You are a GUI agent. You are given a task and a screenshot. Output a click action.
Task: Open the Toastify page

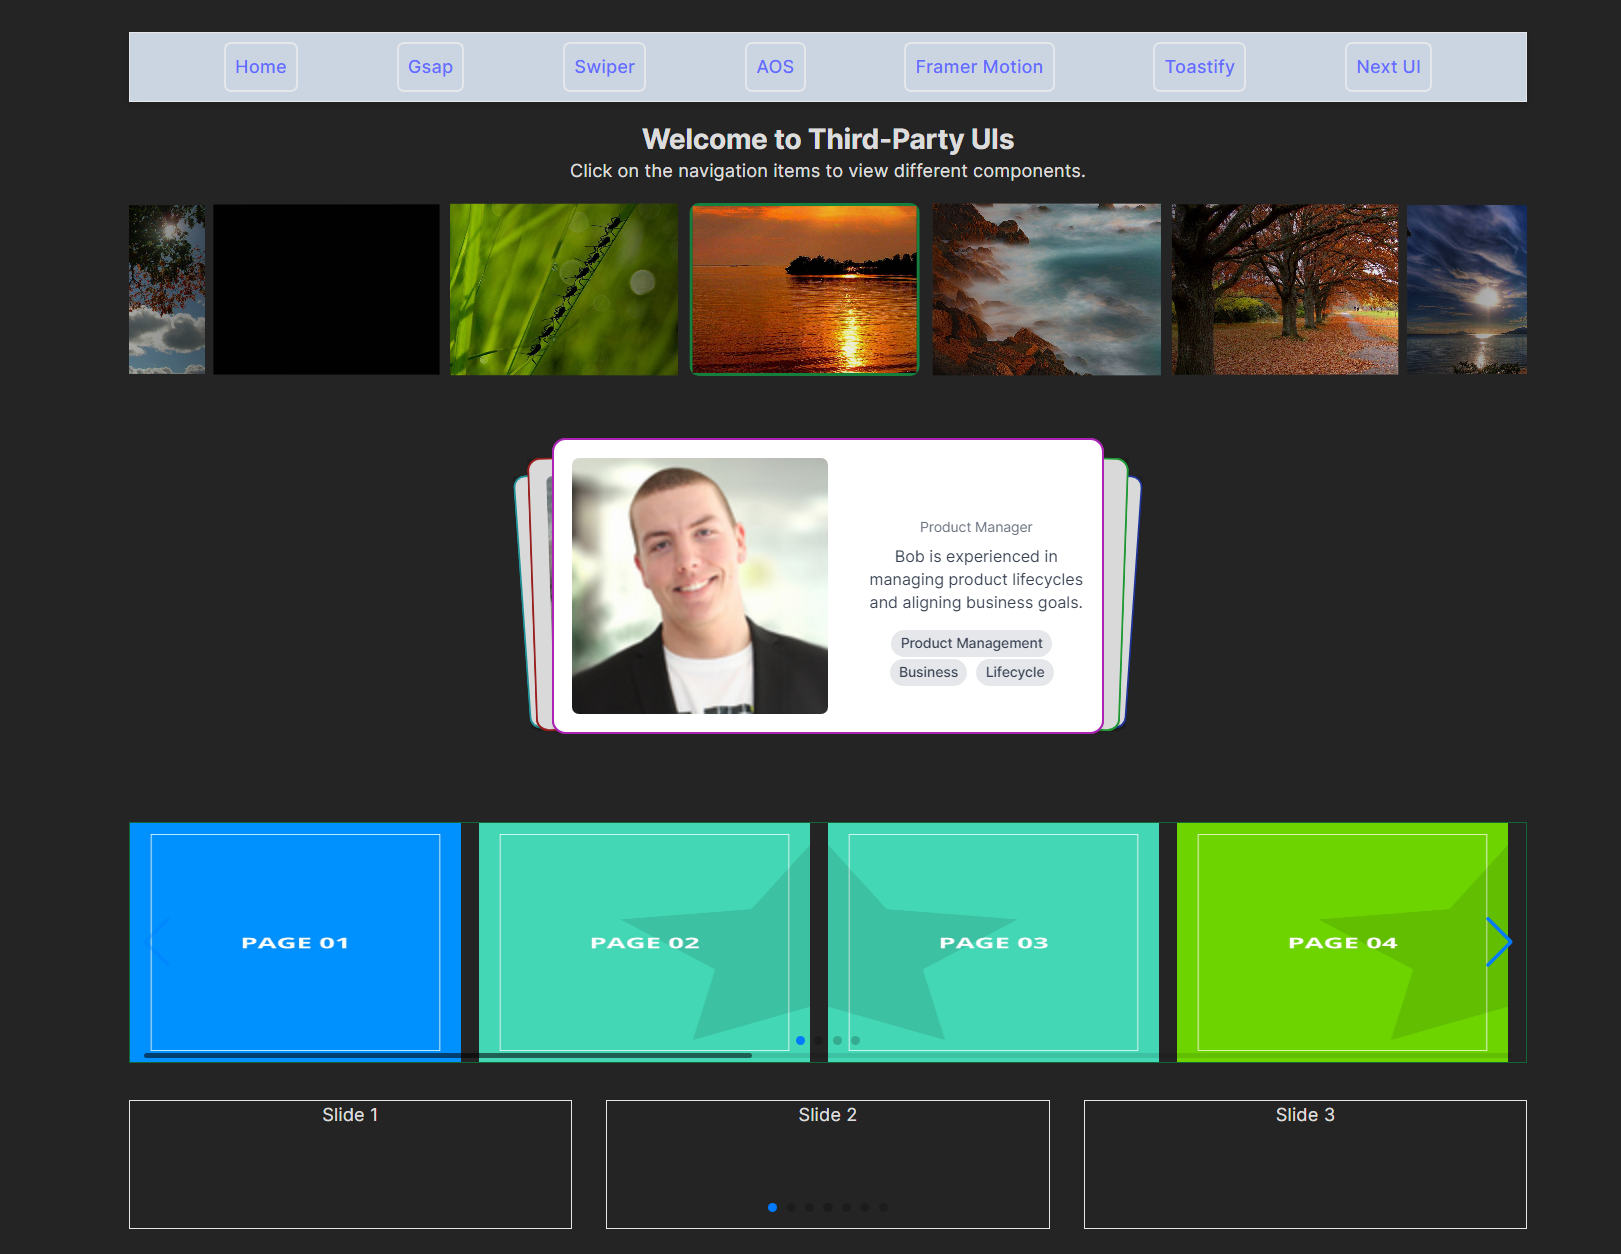click(1199, 67)
